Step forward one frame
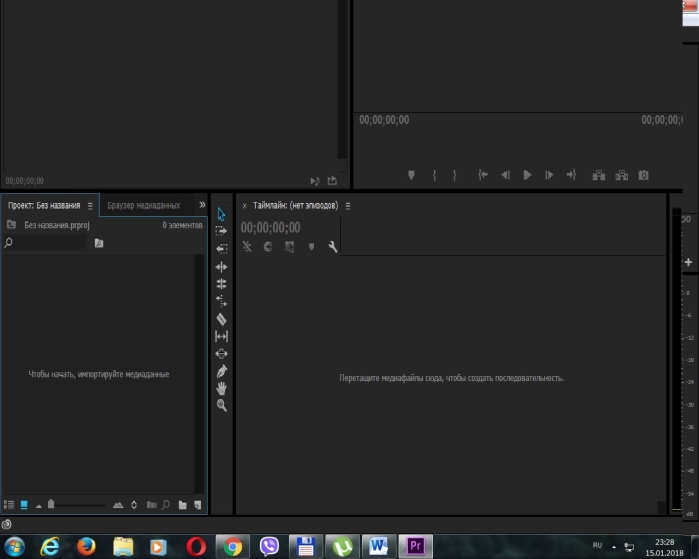699x559 pixels. coord(549,175)
